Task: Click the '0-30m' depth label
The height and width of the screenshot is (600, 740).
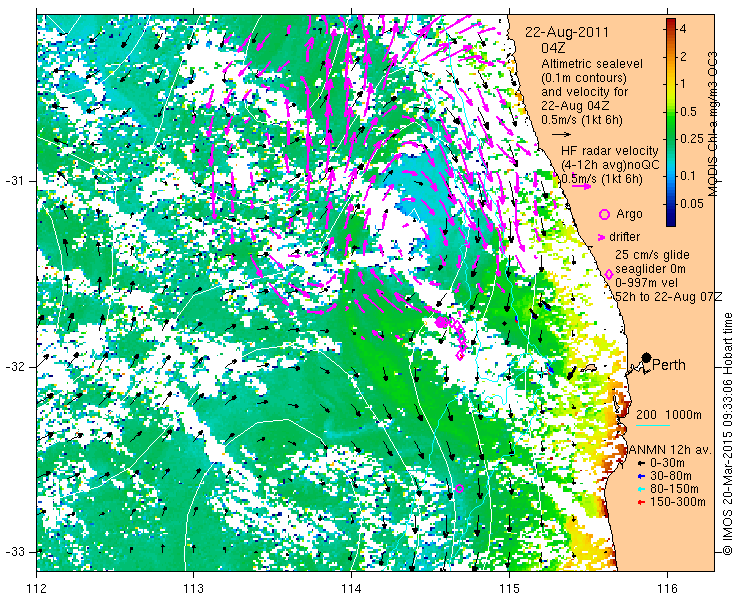Action: point(667,464)
